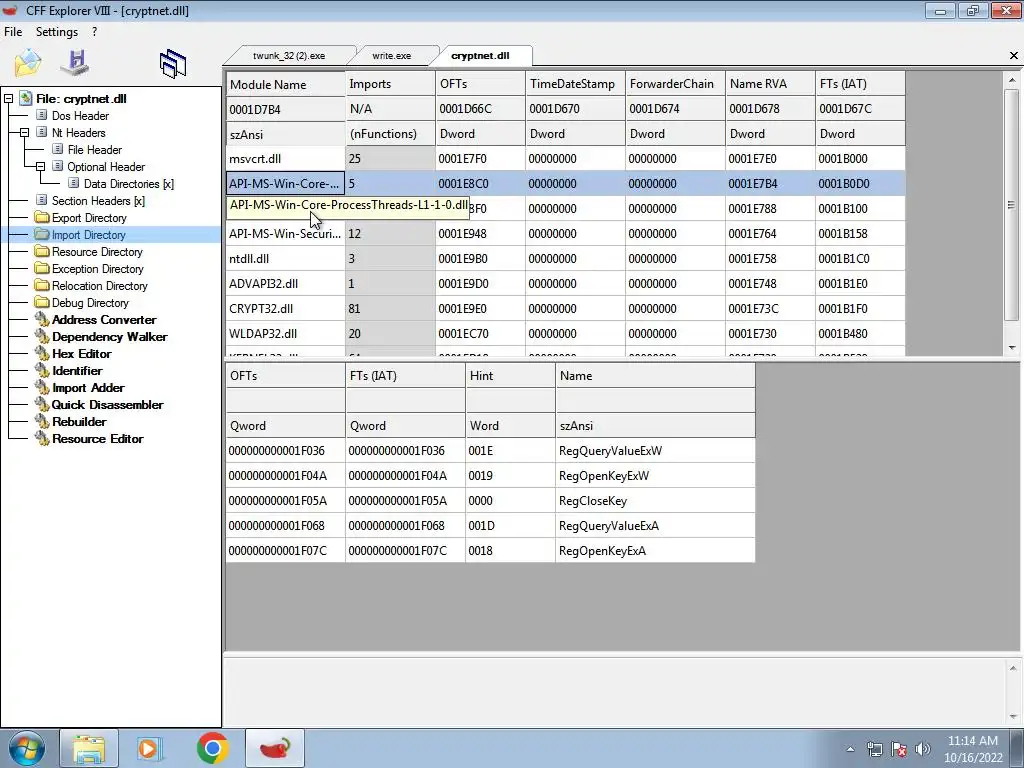Collapse the Nt Headers tree node
Image resolution: width=1024 pixels, height=768 pixels.
pos(24,133)
